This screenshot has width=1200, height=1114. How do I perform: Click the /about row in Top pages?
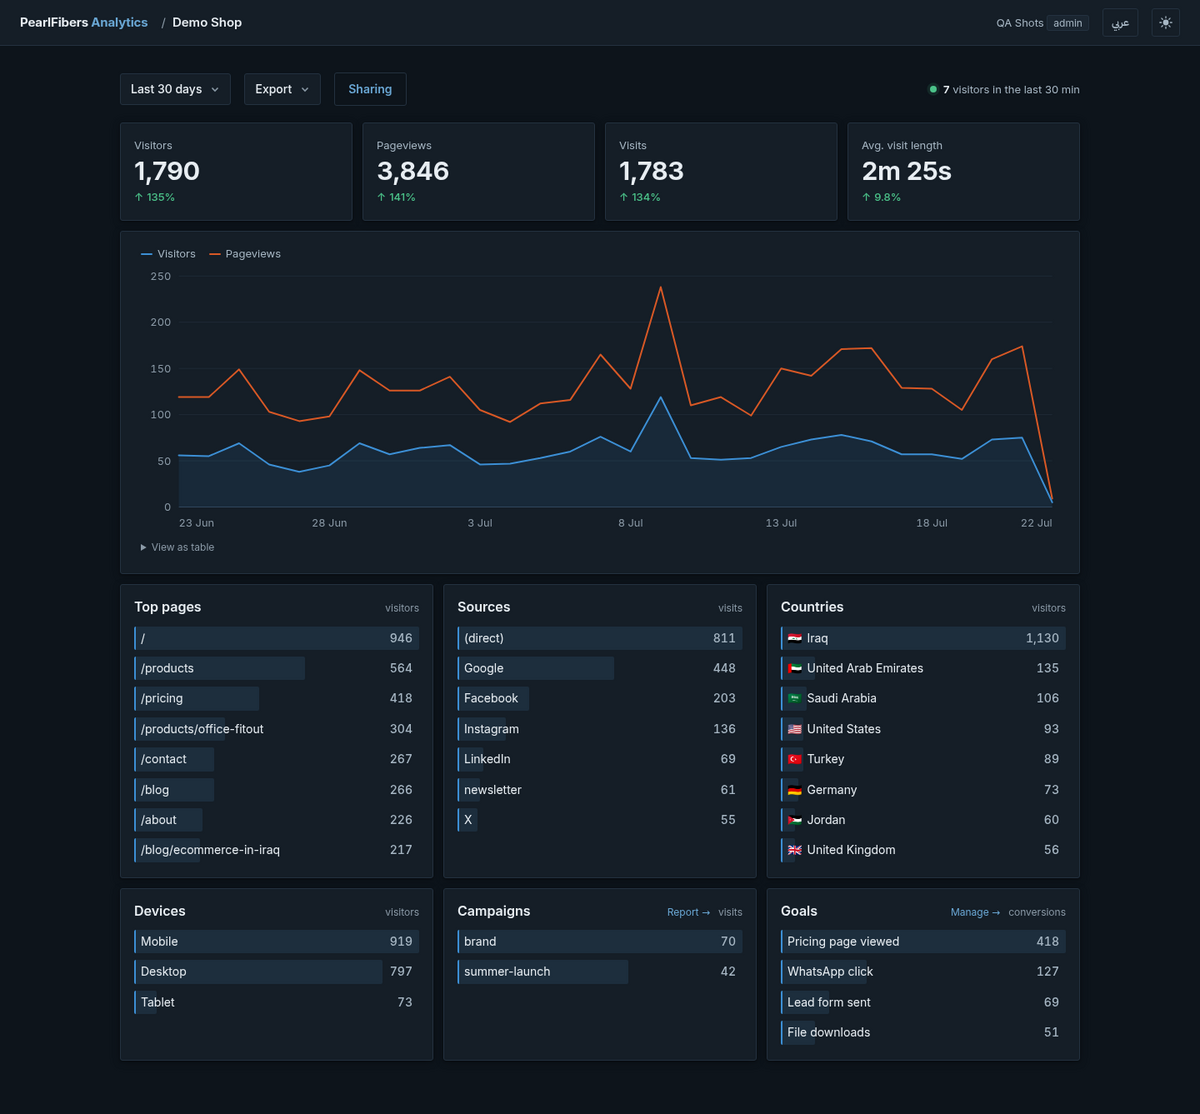pyautogui.click(x=276, y=820)
